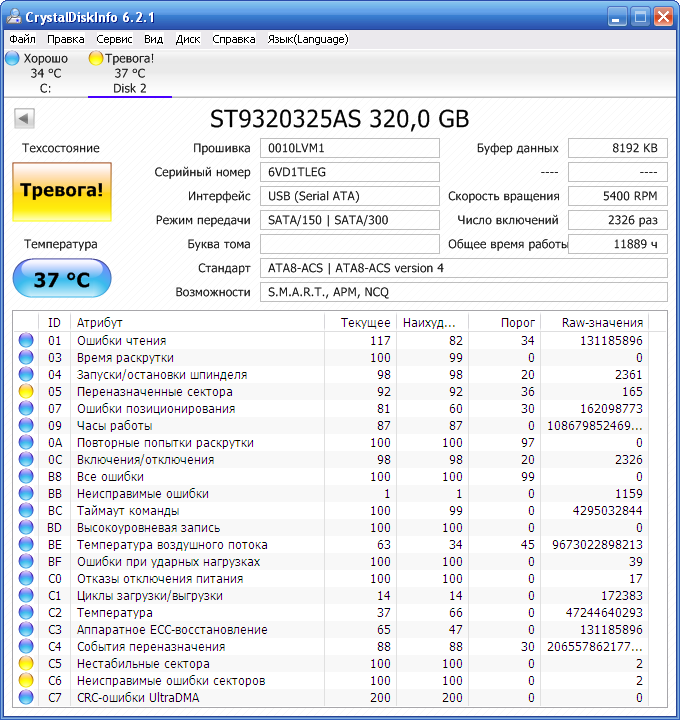Go to previous disk with left arrow button

point(24,118)
